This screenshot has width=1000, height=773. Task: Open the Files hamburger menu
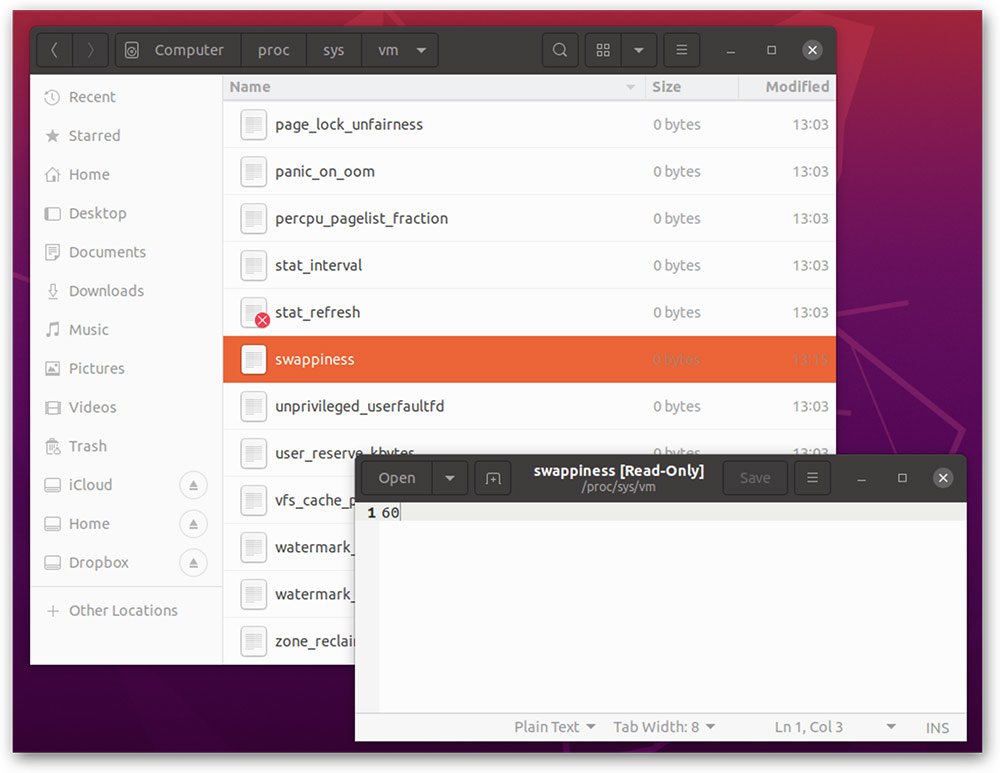point(681,50)
